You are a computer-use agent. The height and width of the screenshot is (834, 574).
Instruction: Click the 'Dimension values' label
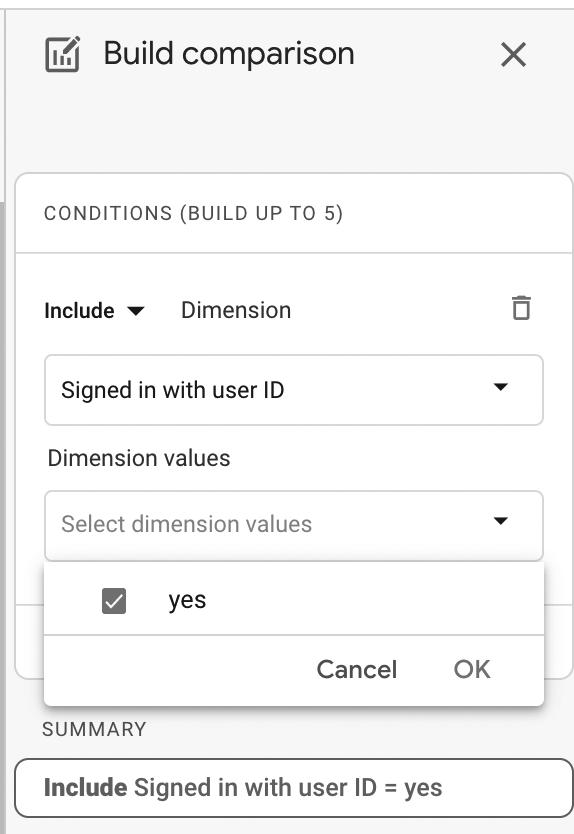click(x=139, y=458)
